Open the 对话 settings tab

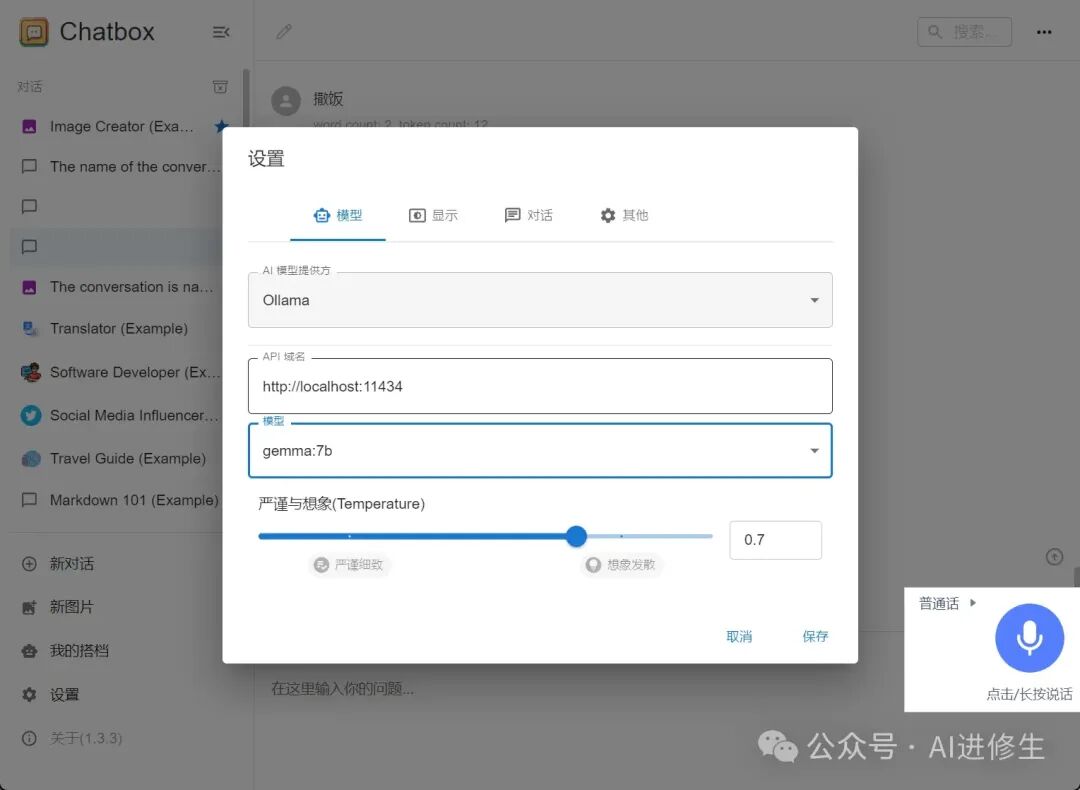point(529,216)
